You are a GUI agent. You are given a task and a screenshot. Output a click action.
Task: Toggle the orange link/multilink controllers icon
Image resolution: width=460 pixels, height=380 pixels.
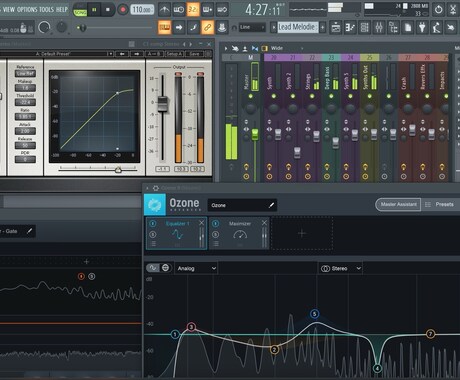tap(207, 27)
